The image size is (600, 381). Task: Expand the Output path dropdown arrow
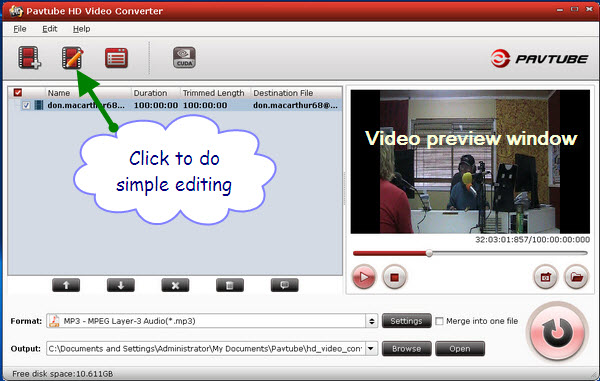[x=371, y=348]
